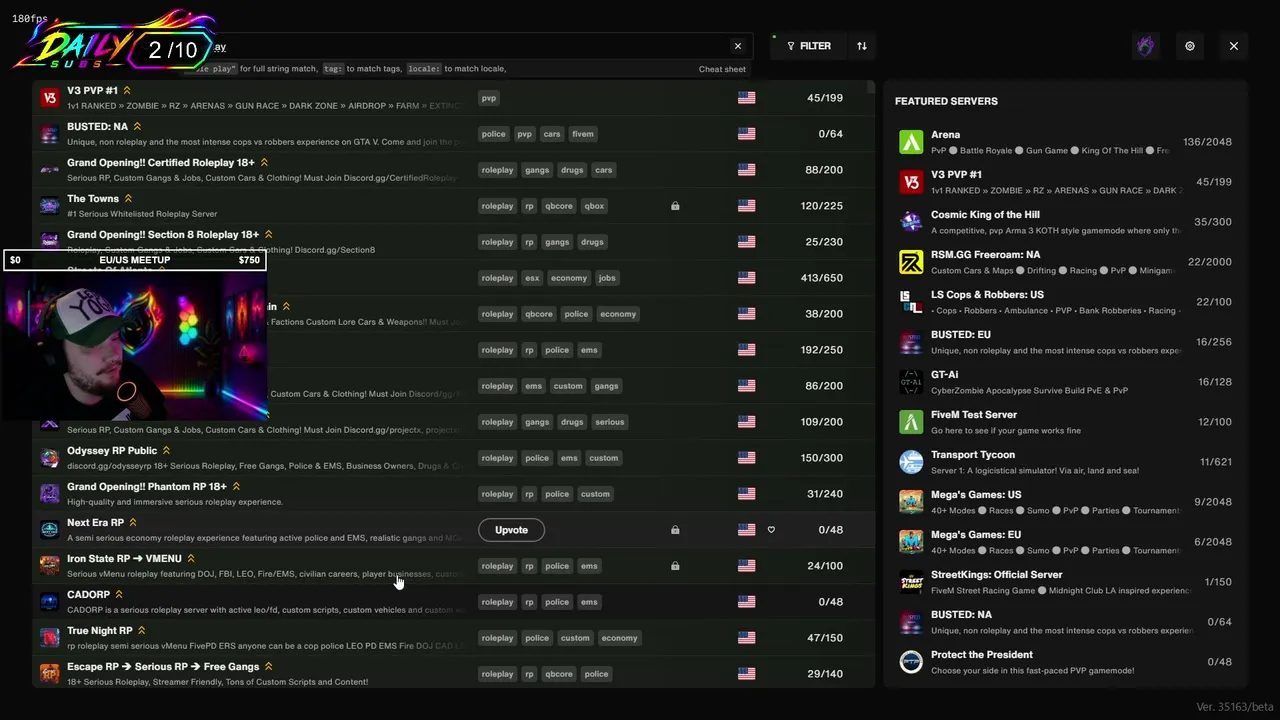The height and width of the screenshot is (720, 1280).
Task: Click The Towns server icon
Action: tap(49, 206)
